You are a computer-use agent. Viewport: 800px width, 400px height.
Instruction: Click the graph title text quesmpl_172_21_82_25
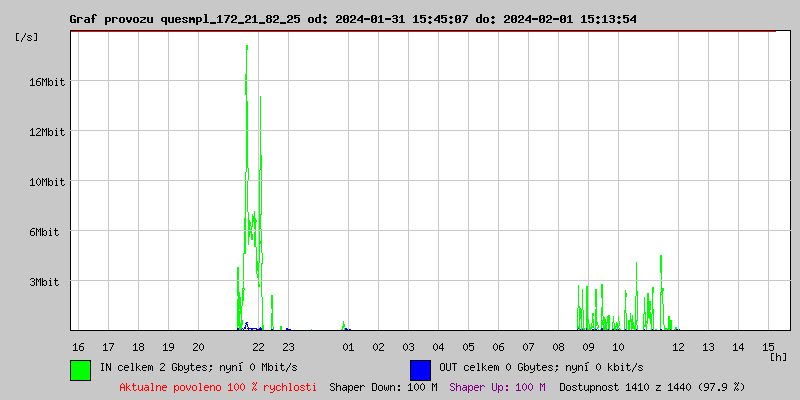point(232,19)
